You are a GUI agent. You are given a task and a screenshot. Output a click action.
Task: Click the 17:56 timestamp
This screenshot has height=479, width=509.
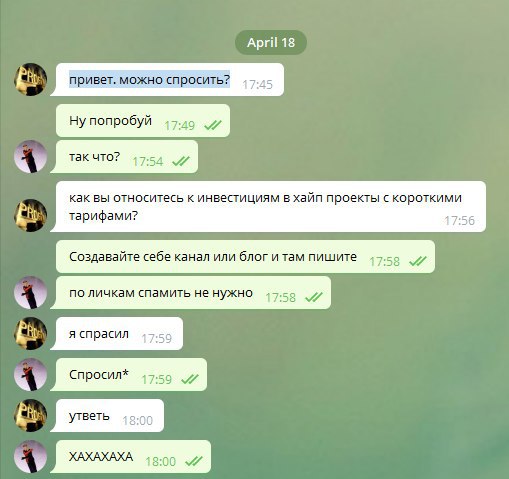459,221
